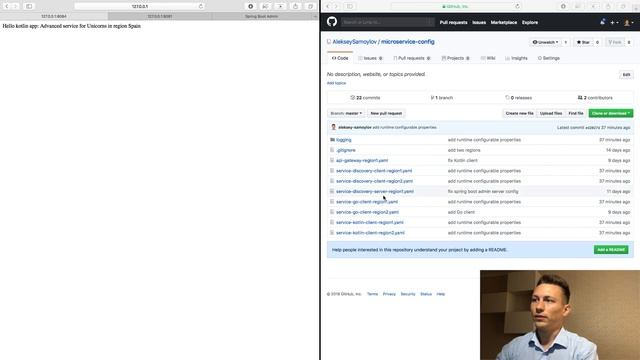
Task: Switch to the Settings tab
Action: pos(548,58)
